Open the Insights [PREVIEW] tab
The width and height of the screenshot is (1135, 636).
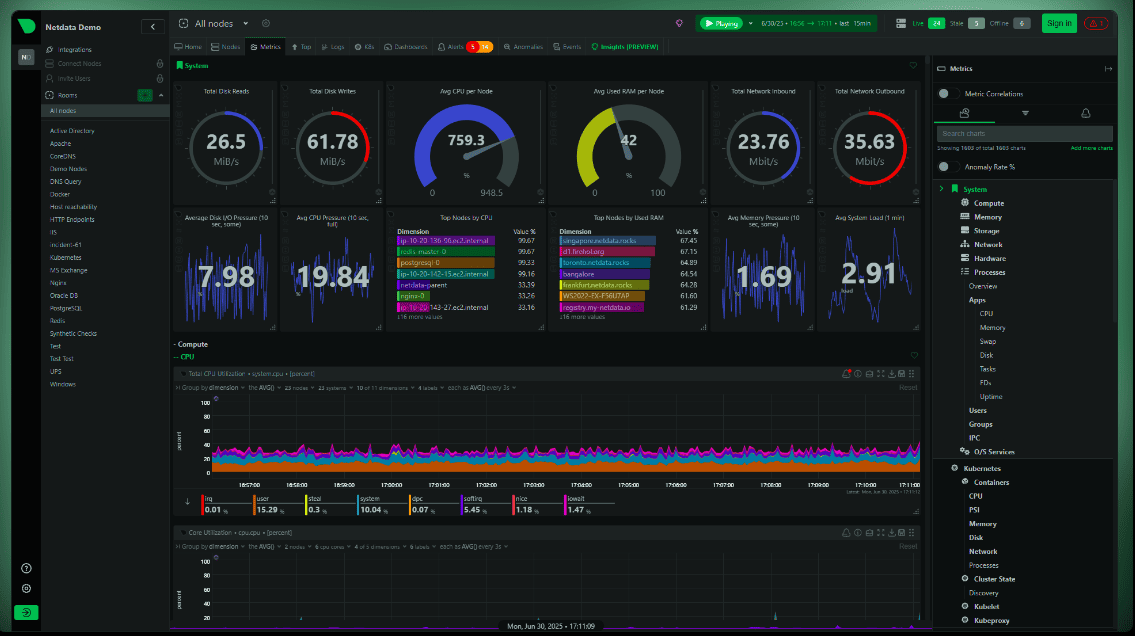[625, 46]
